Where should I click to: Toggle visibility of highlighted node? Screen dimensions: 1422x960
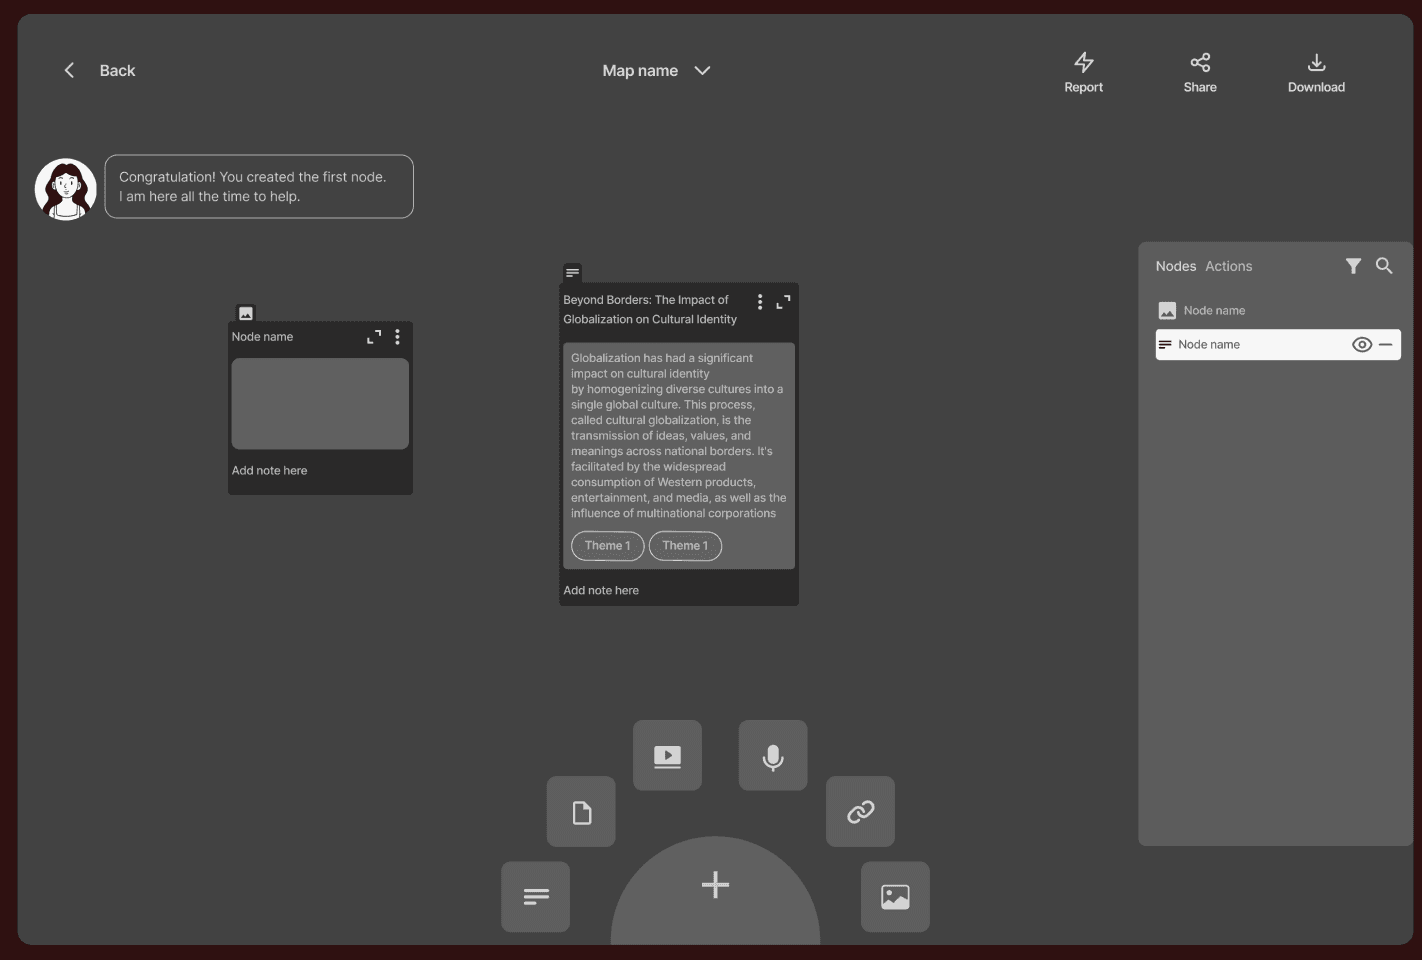click(1362, 344)
